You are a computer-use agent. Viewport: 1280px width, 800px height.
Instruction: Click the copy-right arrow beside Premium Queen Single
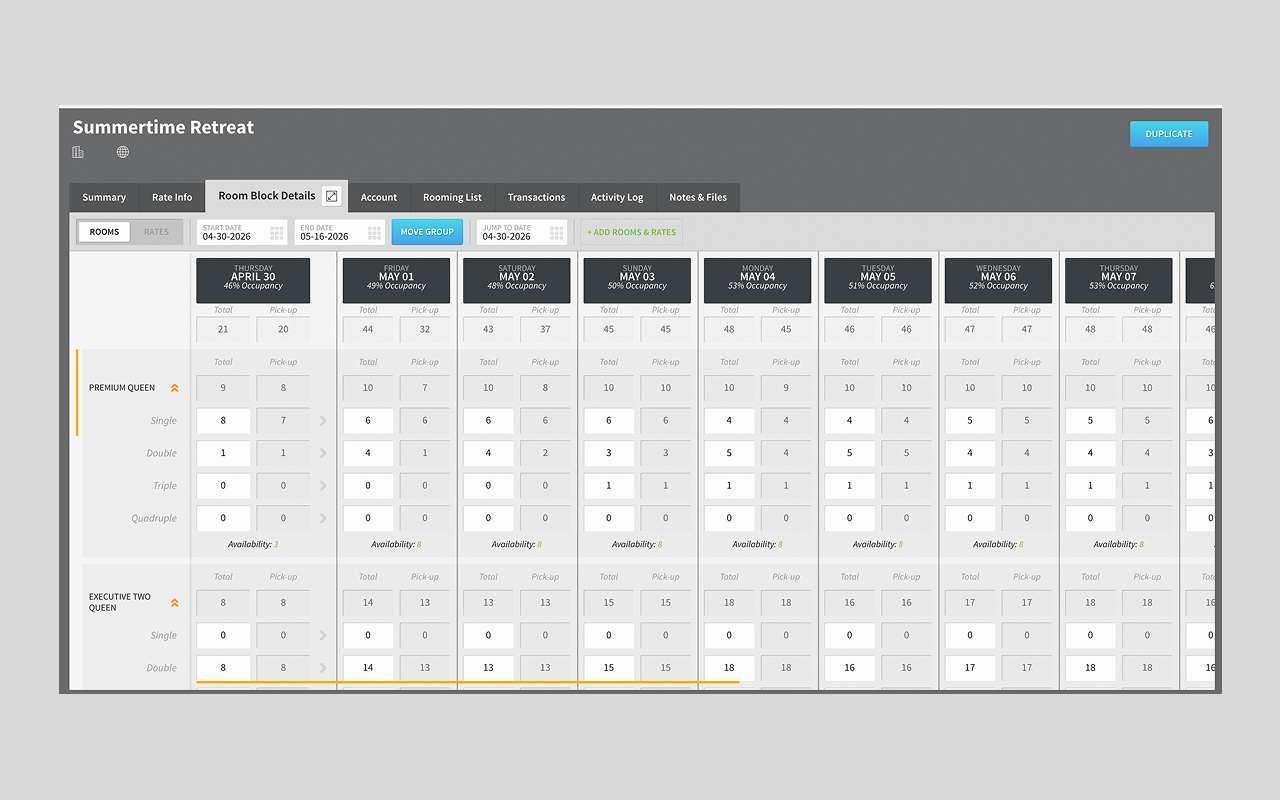tap(323, 421)
